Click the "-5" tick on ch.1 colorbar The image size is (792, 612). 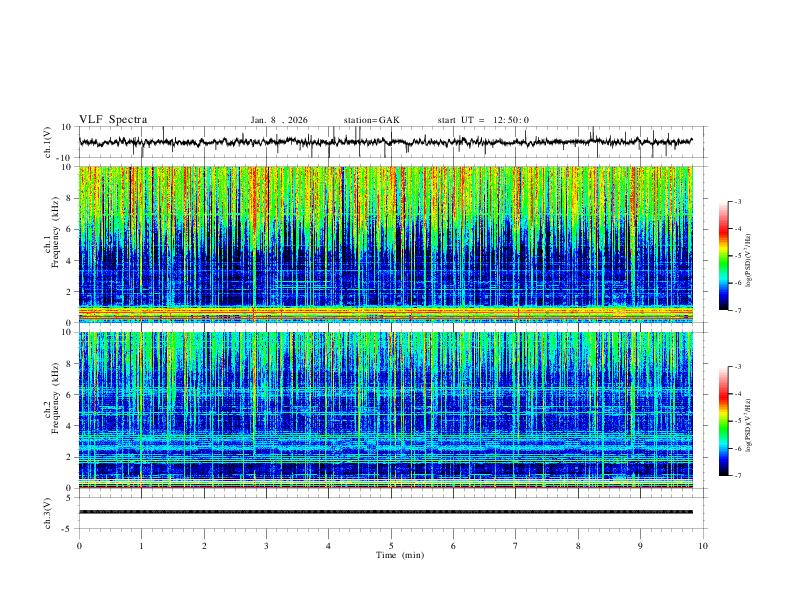(x=737, y=256)
